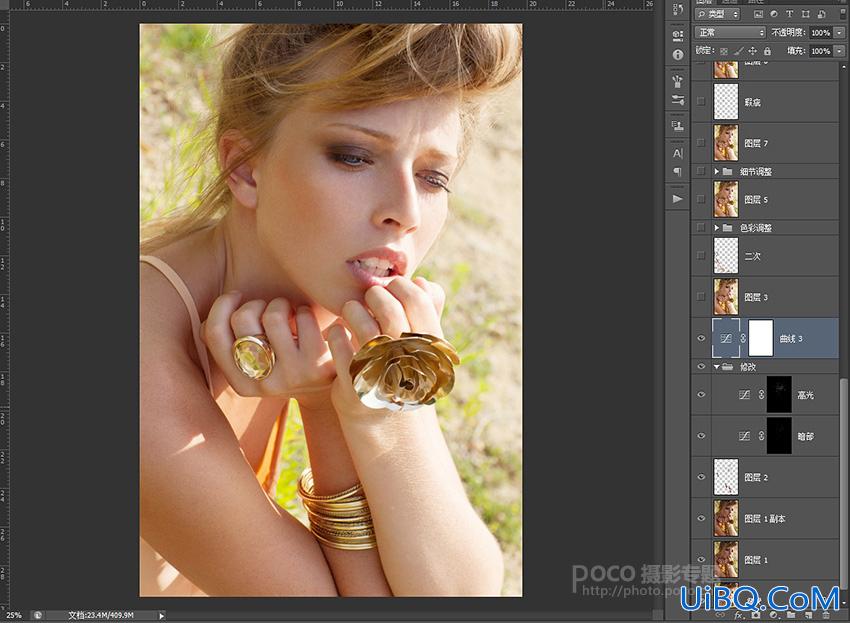The image size is (850, 623).
Task: Hide the 高光 layer
Action: click(701, 395)
